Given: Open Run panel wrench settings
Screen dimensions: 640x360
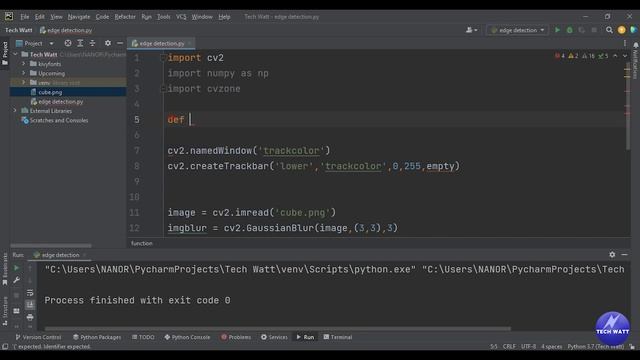Looking at the screenshot, I should pos(16,280).
